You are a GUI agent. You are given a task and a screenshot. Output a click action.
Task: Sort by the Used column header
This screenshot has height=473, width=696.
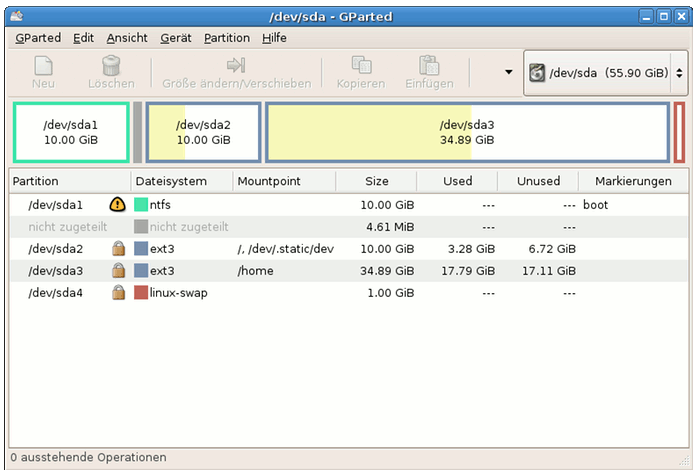coord(457,181)
